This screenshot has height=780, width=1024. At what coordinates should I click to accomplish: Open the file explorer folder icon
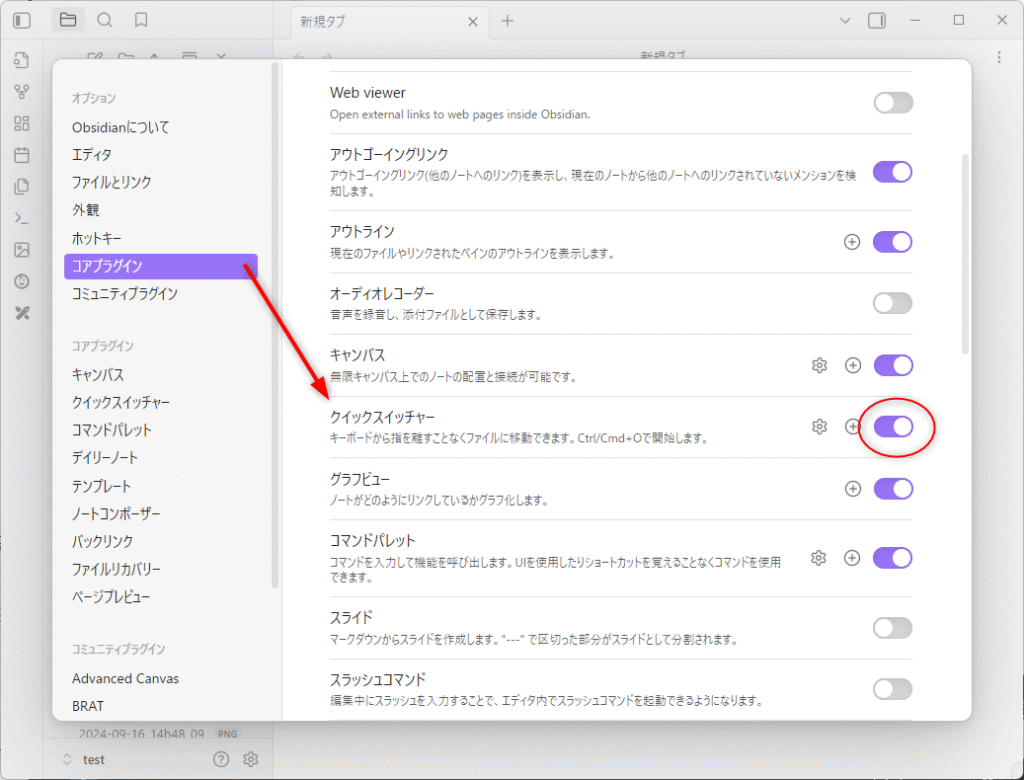[x=68, y=20]
